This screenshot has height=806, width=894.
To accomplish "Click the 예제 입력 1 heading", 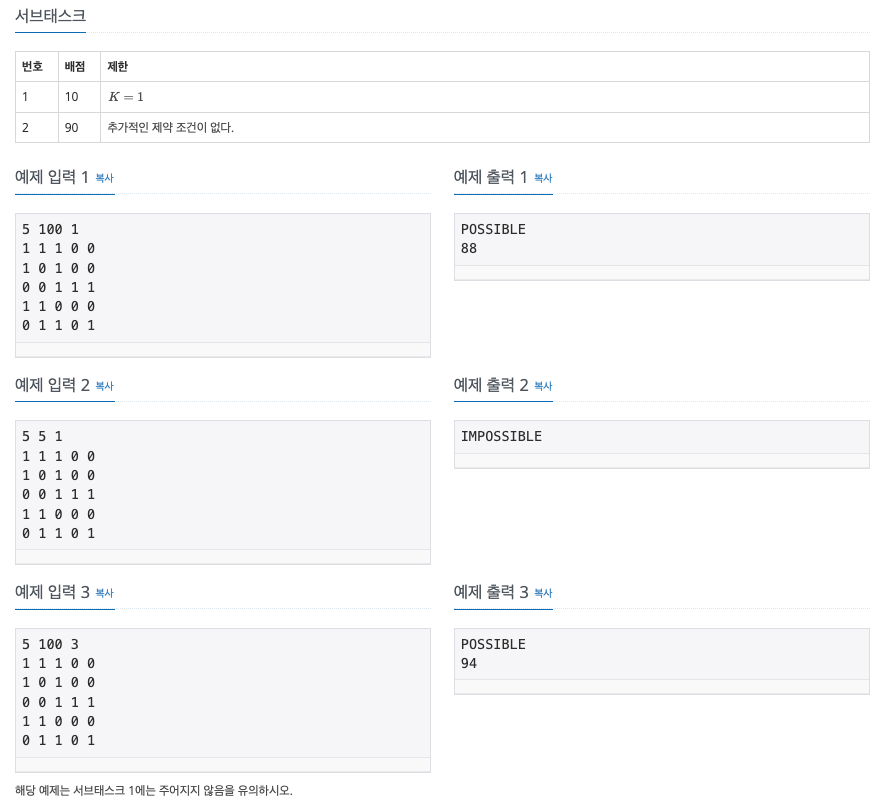I will pyautogui.click(x=51, y=177).
